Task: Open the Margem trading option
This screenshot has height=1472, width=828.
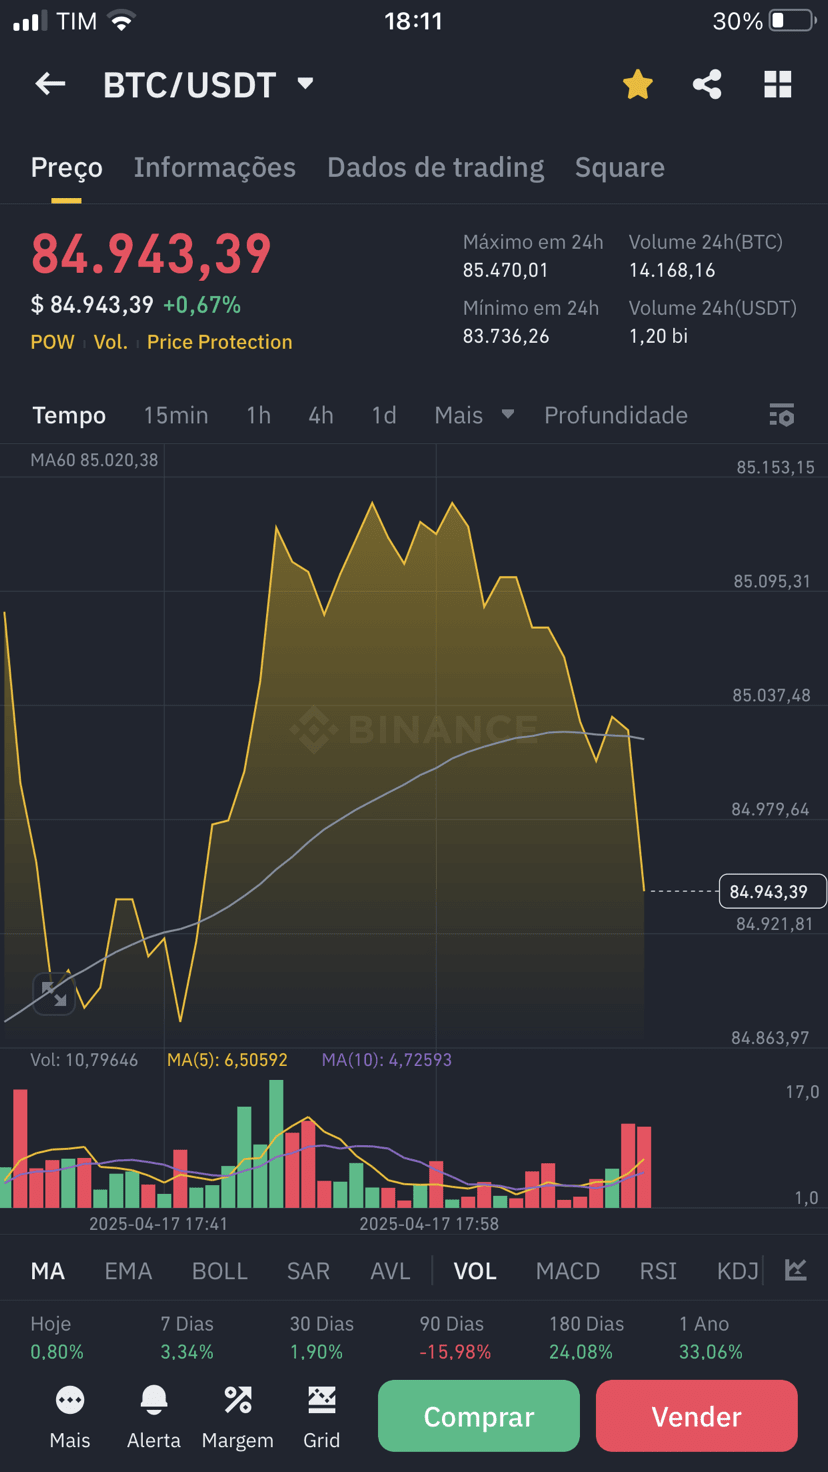Action: [x=237, y=1417]
